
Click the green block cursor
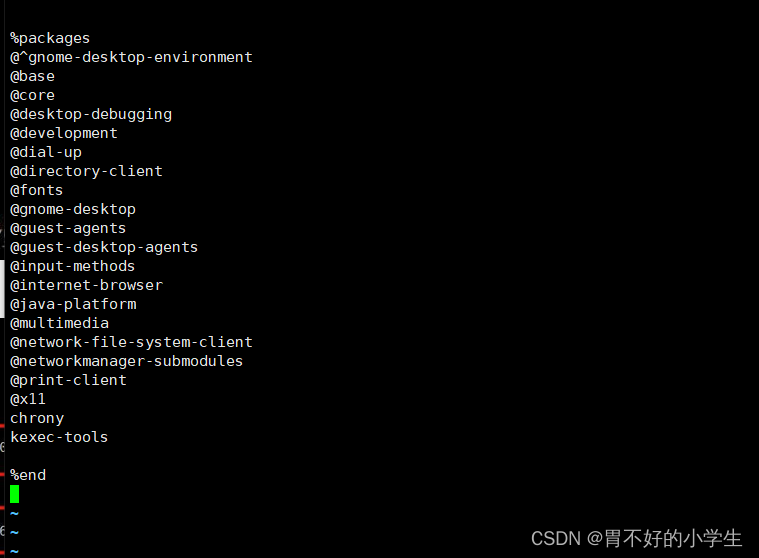click(x=15, y=494)
